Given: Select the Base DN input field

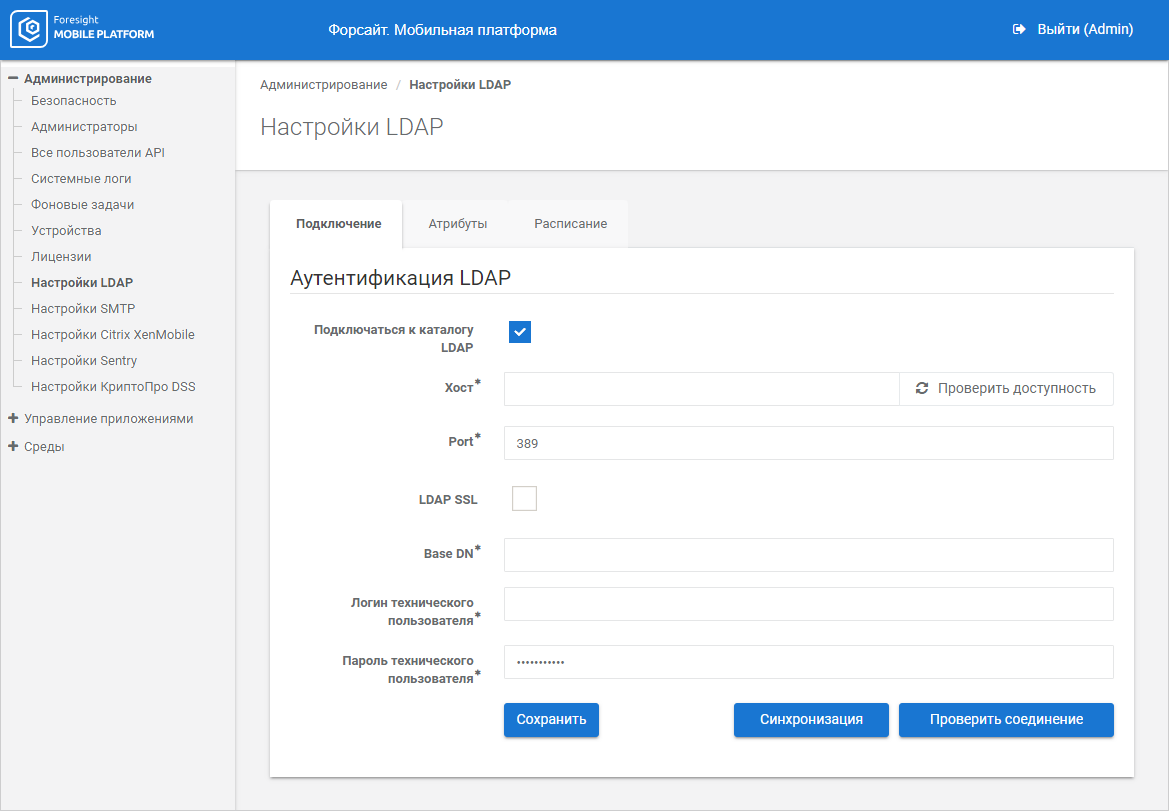Looking at the screenshot, I should pos(807,555).
